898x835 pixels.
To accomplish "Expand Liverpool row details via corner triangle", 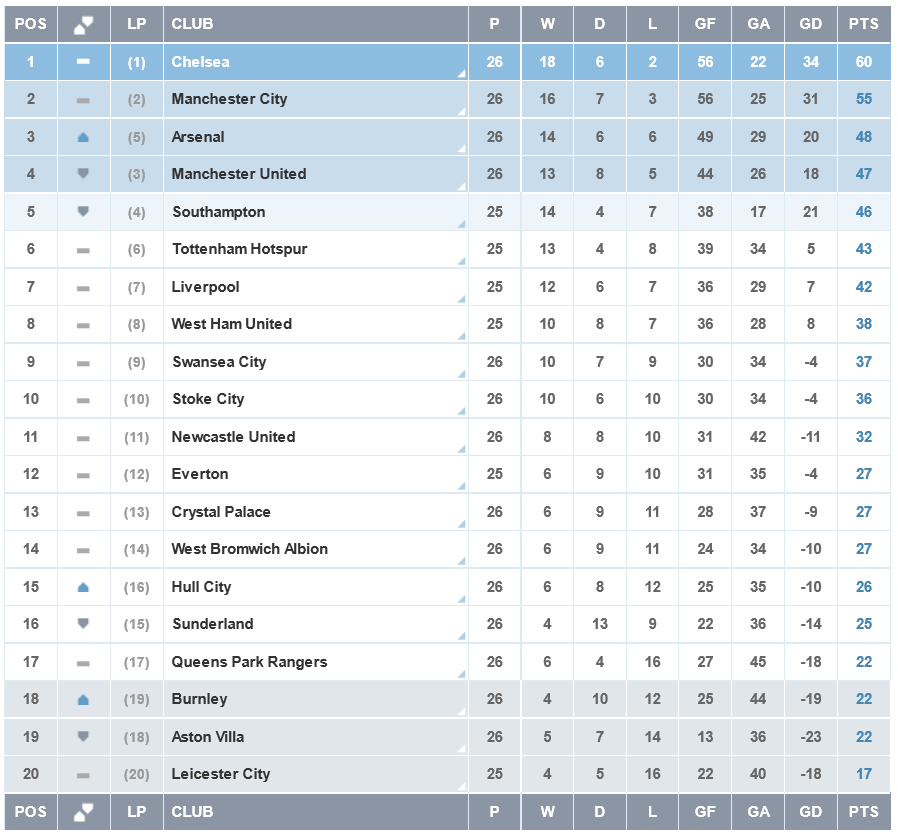I will (x=462, y=299).
